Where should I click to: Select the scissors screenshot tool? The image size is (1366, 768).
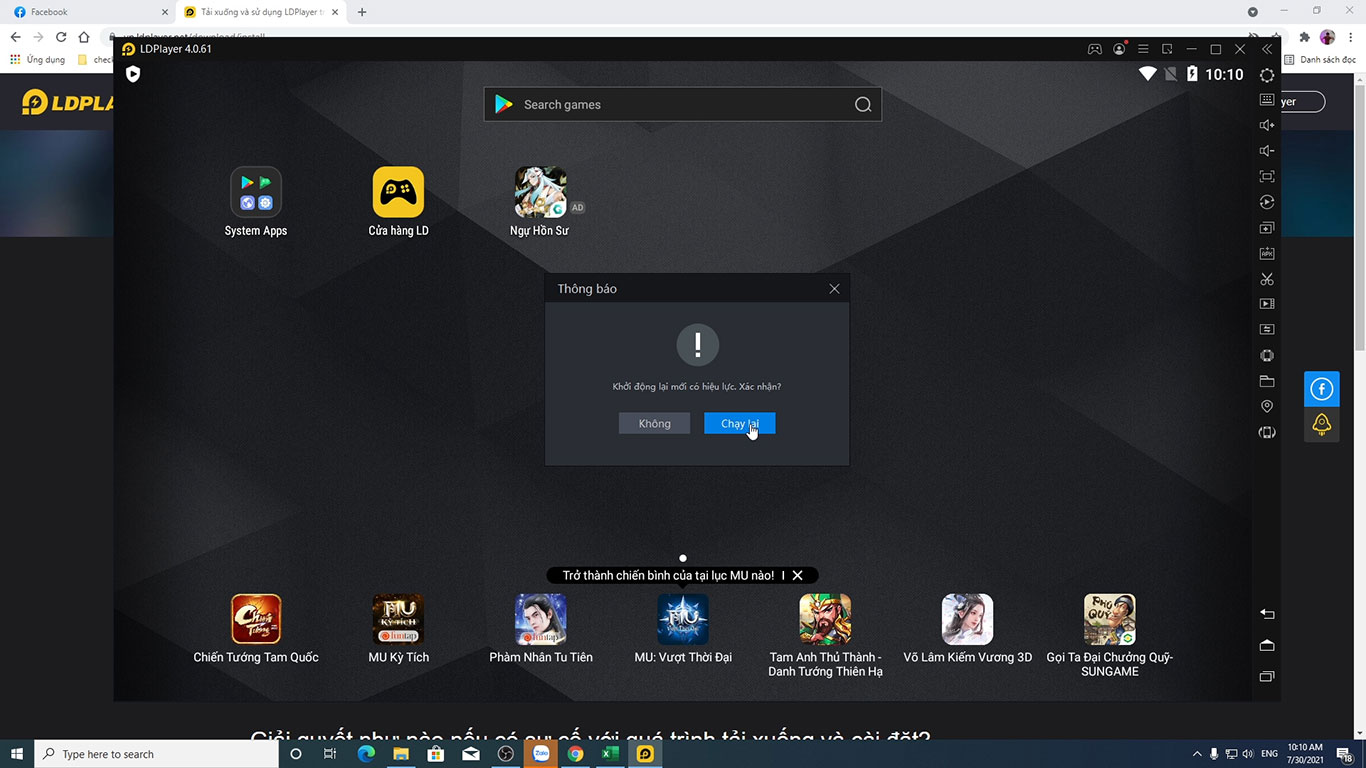(x=1267, y=279)
